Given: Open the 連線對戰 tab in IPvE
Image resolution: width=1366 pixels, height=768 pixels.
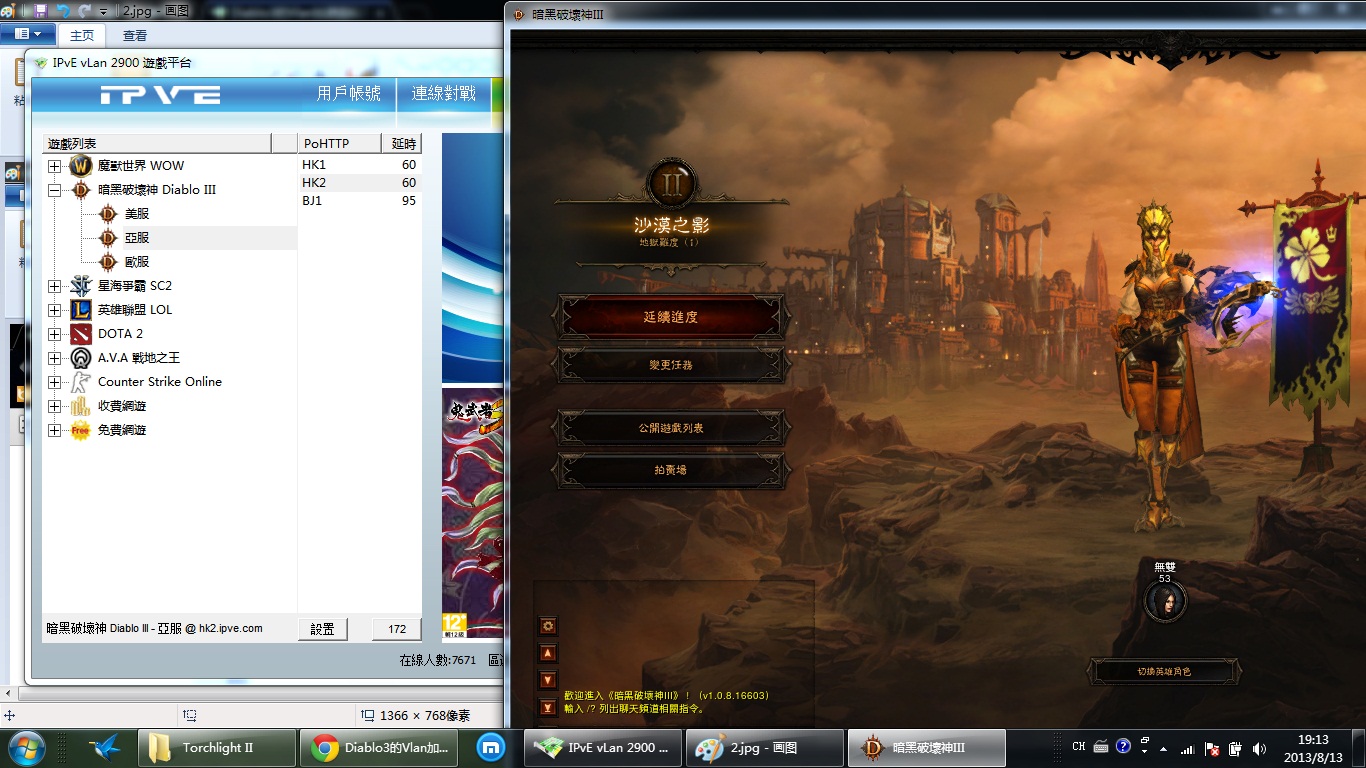Looking at the screenshot, I should [x=444, y=94].
